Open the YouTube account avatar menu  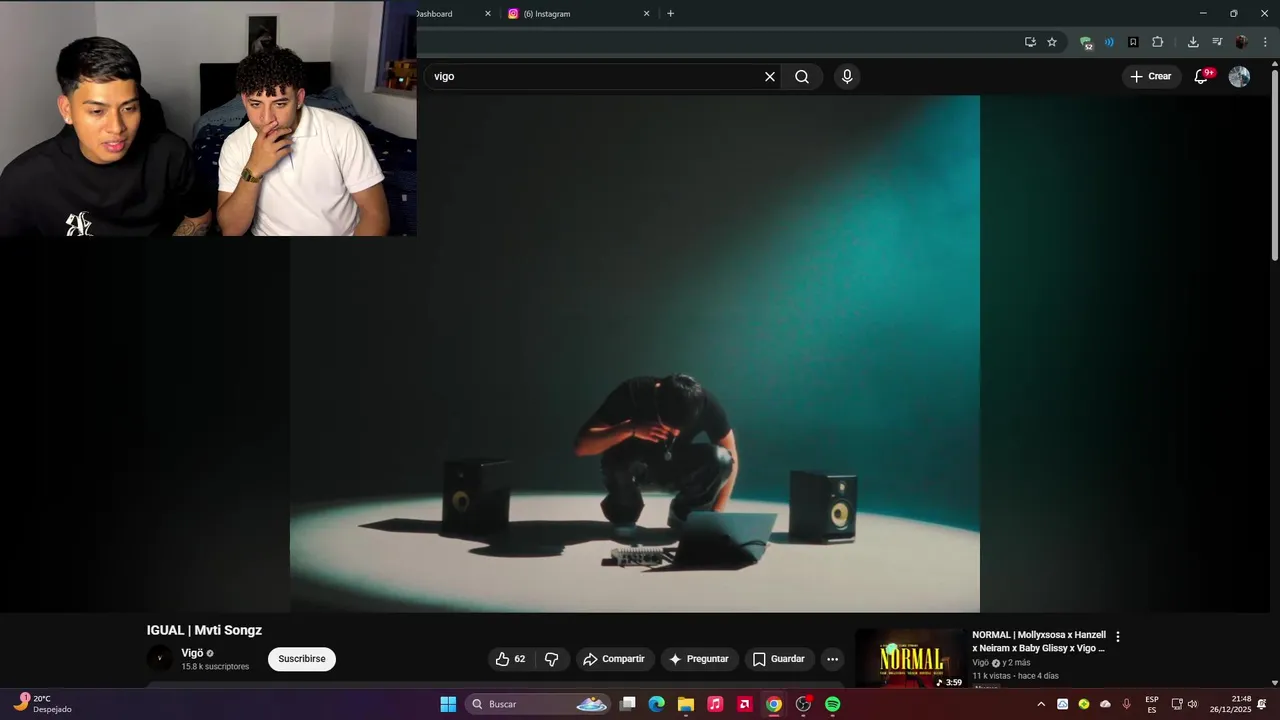1239,77
